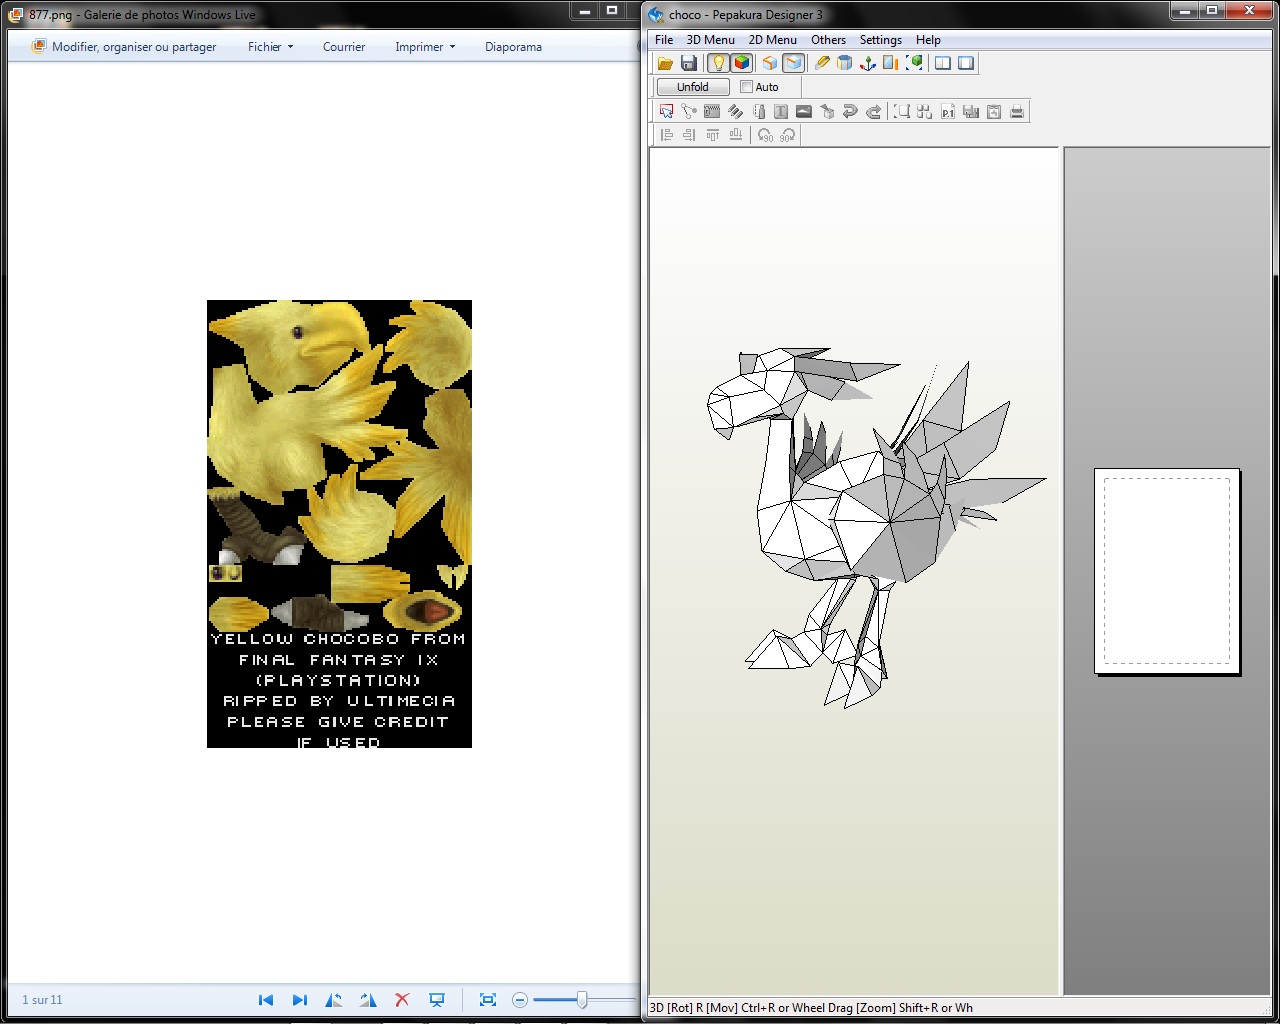Select the join/disjoin edge nodes icon
The height and width of the screenshot is (1024, 1280).
click(689, 112)
